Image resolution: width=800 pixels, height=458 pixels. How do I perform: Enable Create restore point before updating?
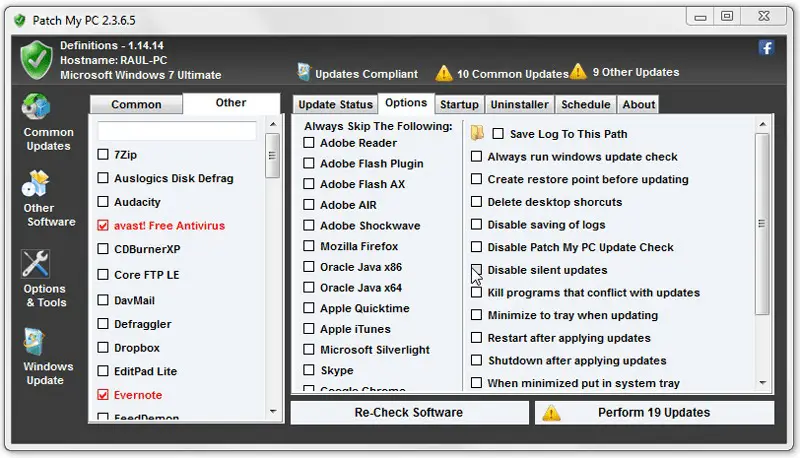click(476, 179)
